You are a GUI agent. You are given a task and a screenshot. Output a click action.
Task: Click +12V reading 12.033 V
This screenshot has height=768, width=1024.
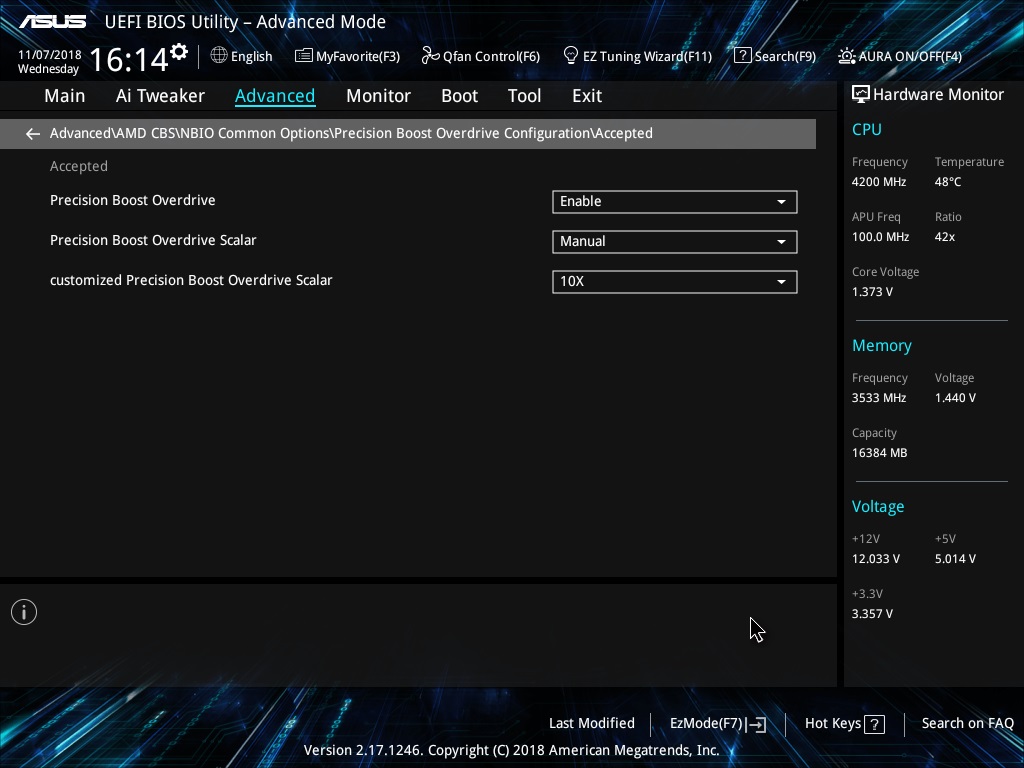tap(875, 559)
